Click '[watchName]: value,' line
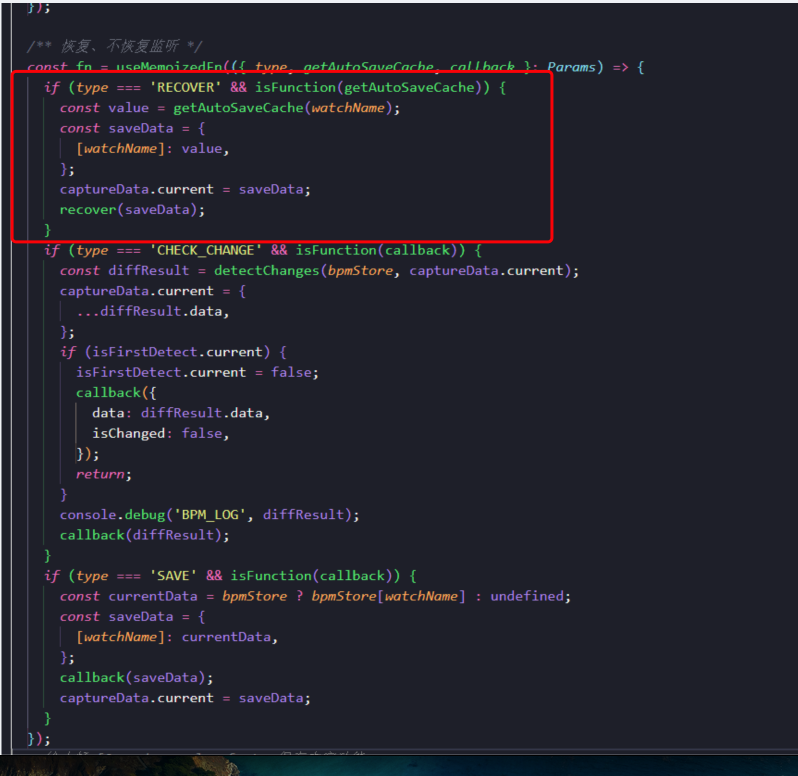Image resolution: width=798 pixels, height=776 pixels. [153, 149]
